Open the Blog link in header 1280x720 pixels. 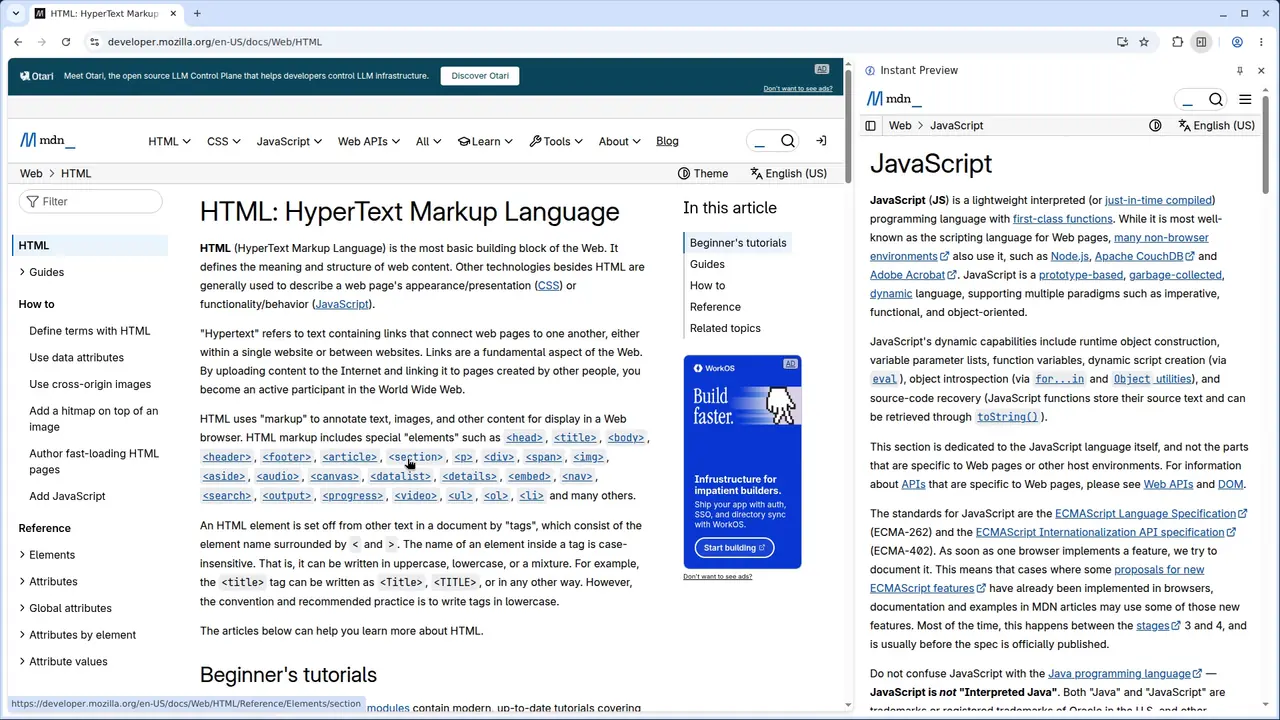[667, 141]
